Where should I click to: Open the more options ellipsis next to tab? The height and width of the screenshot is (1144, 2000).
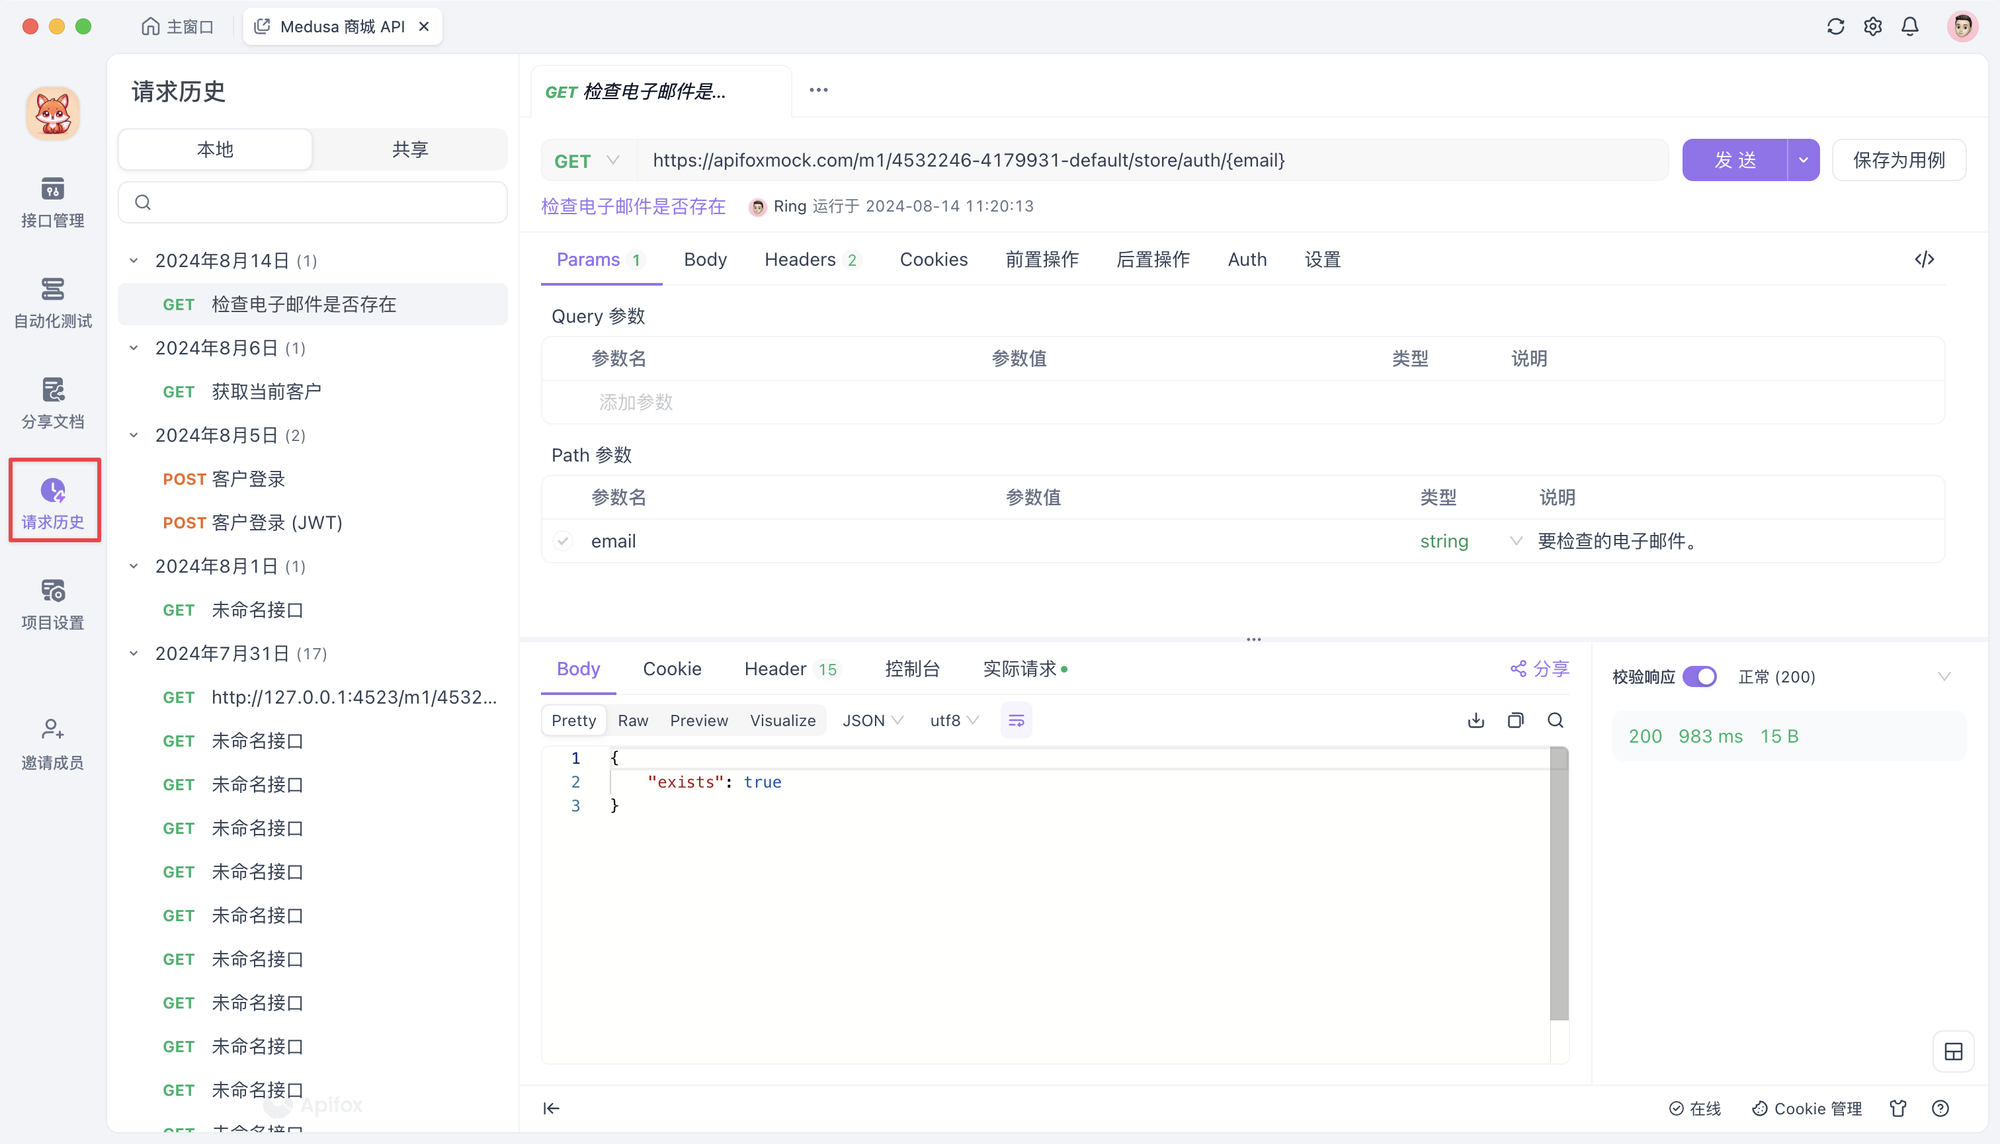[x=819, y=90]
